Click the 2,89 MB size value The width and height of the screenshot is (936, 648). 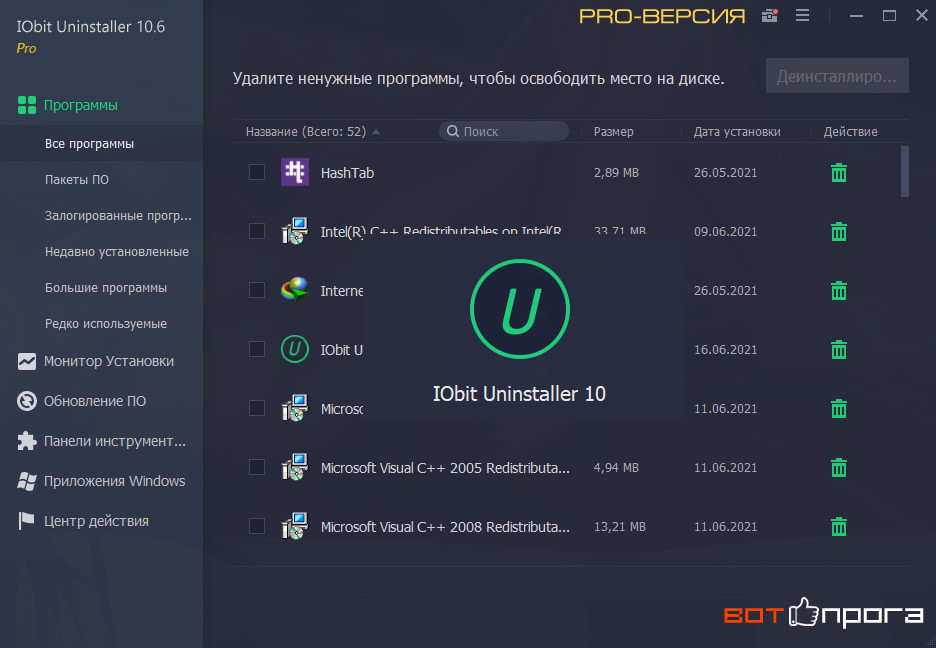tap(616, 172)
